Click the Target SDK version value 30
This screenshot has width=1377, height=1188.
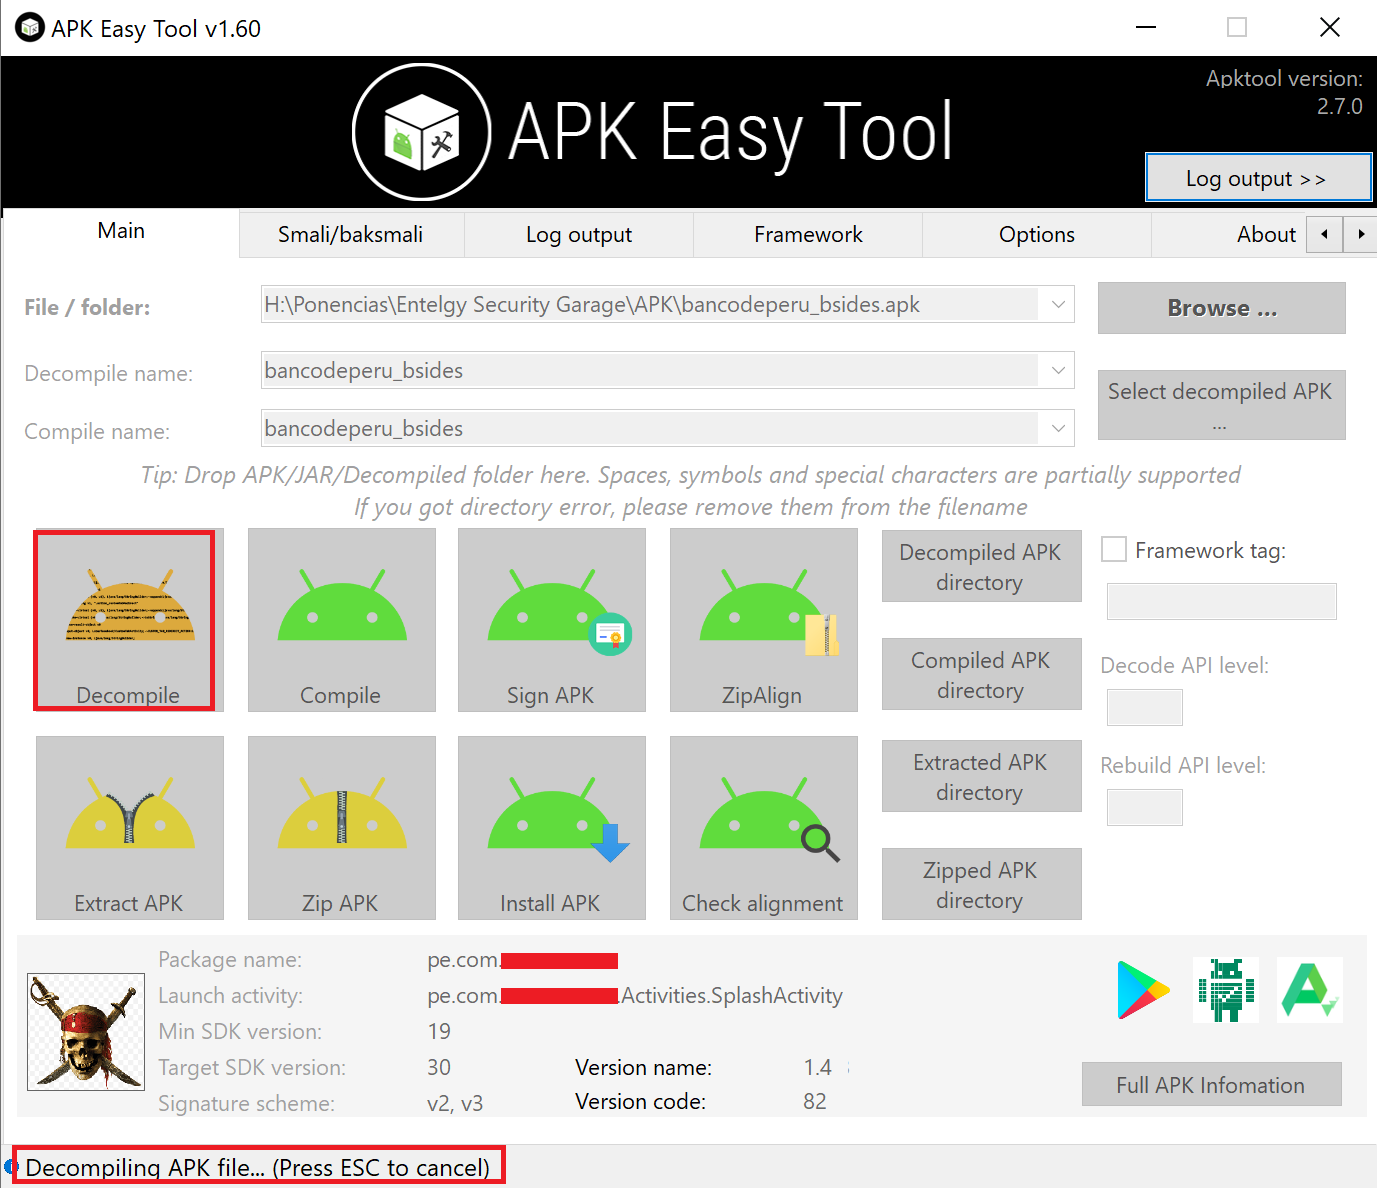439,1067
